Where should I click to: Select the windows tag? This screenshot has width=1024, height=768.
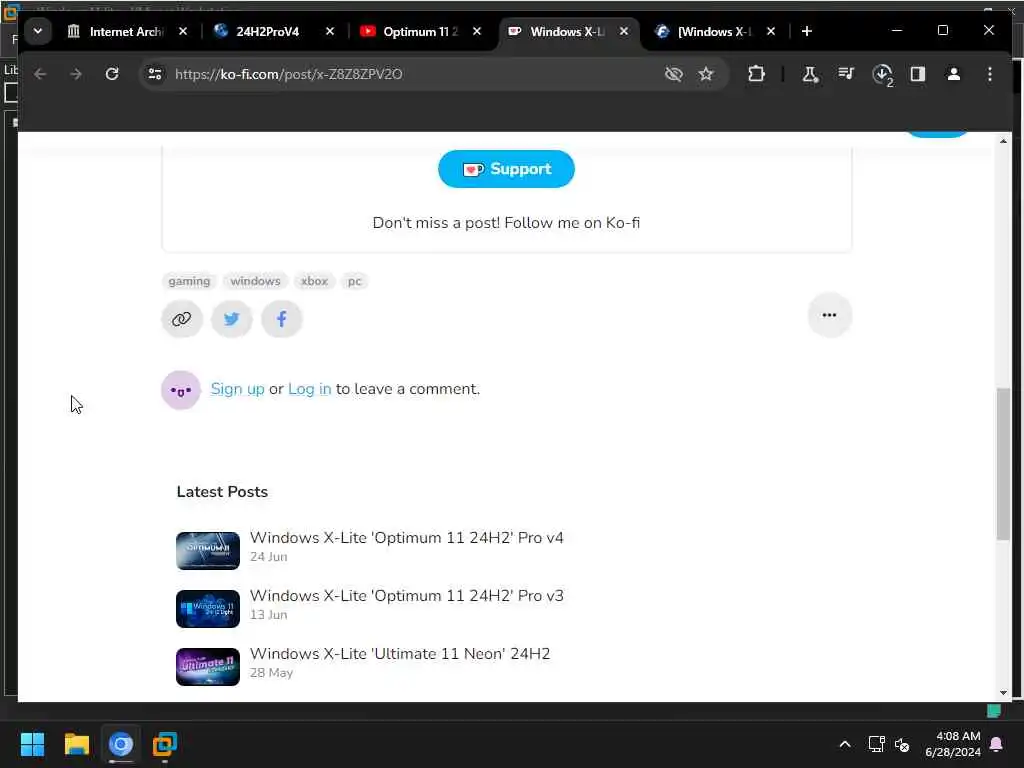click(x=255, y=281)
